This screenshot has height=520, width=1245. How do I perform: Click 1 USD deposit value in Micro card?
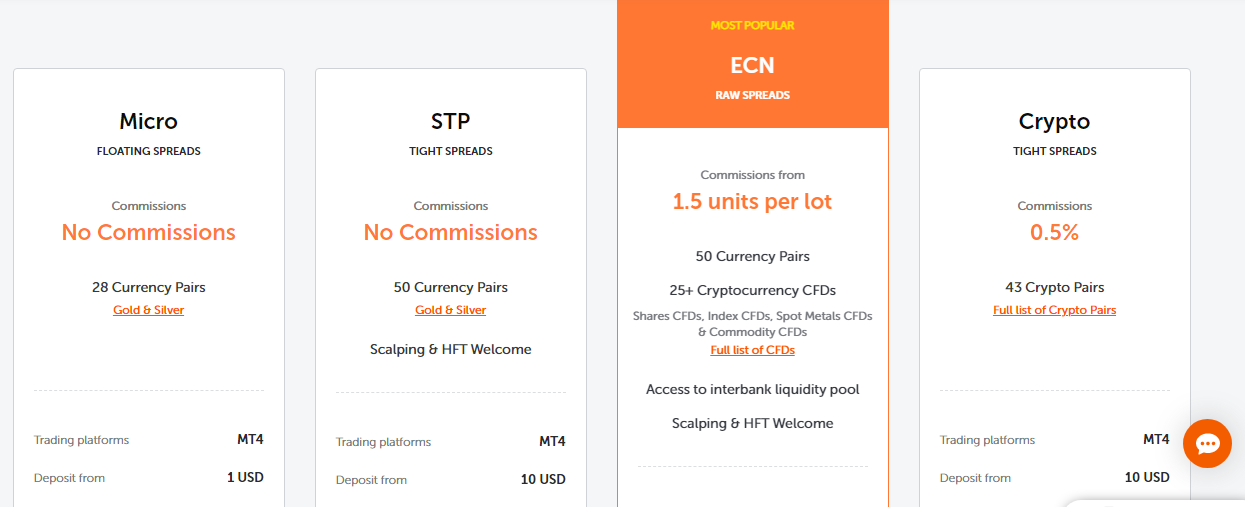[245, 477]
